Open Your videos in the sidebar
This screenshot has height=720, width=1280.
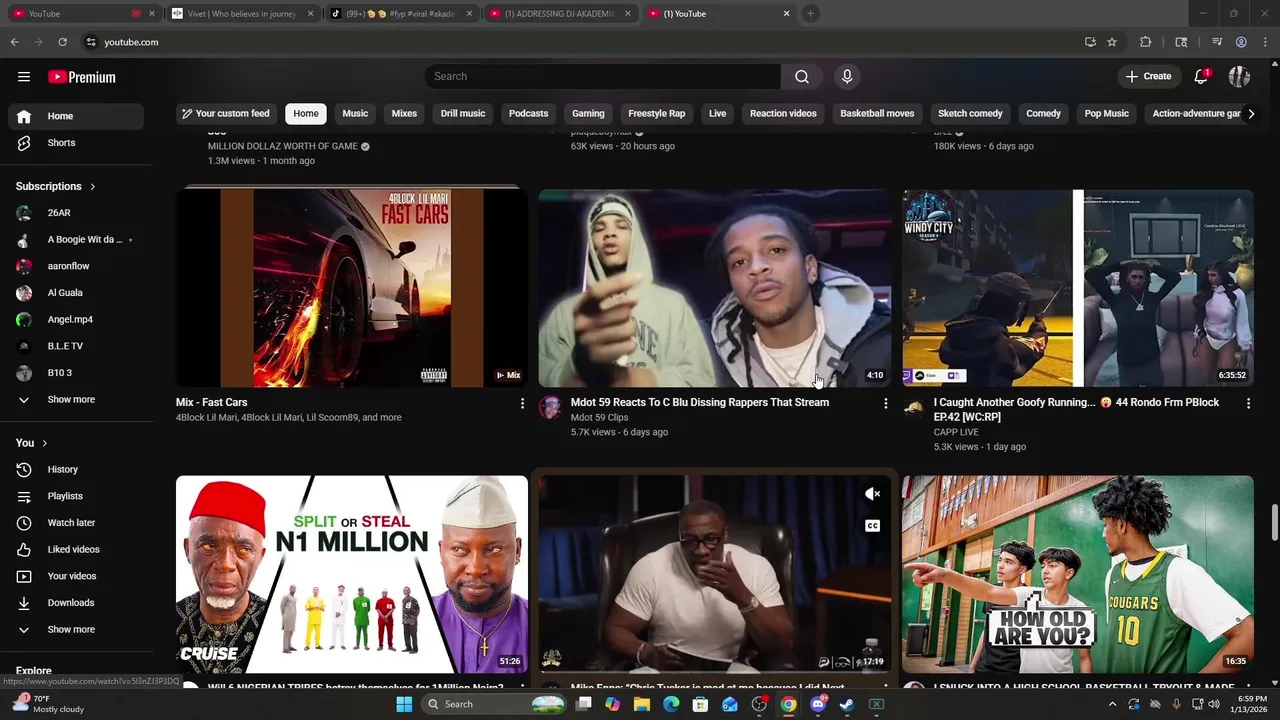[76, 576]
